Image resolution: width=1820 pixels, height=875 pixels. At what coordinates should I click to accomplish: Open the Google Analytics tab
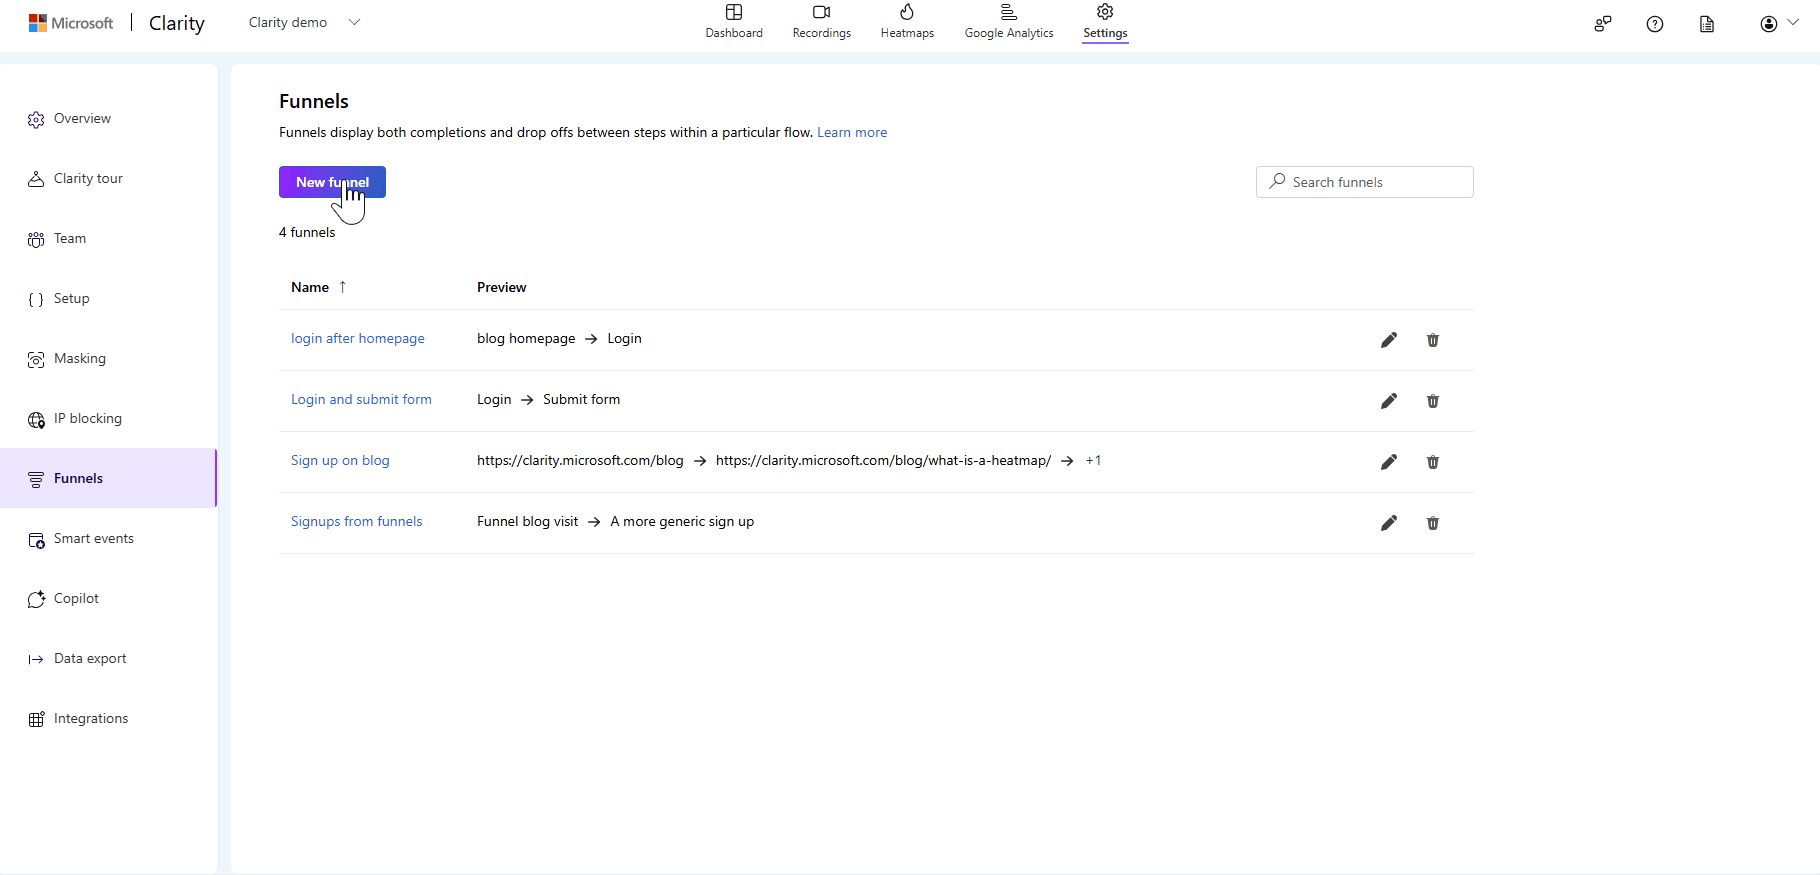(x=1009, y=22)
